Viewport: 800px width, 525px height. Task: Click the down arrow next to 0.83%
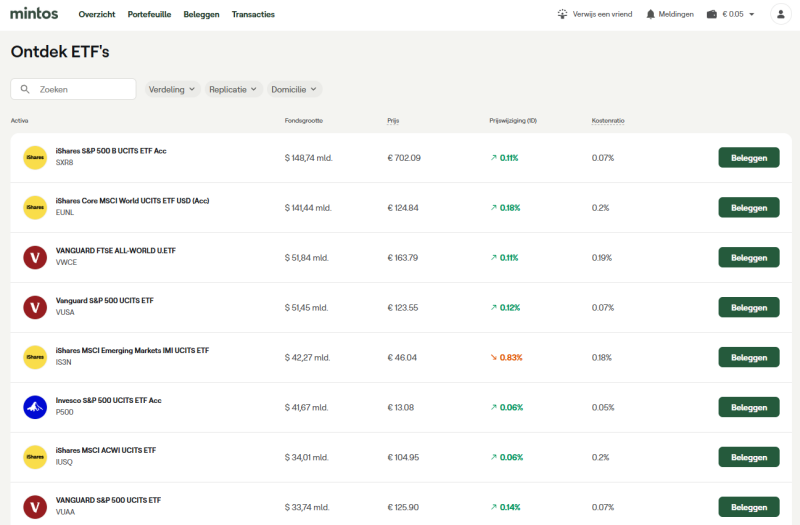pos(493,358)
